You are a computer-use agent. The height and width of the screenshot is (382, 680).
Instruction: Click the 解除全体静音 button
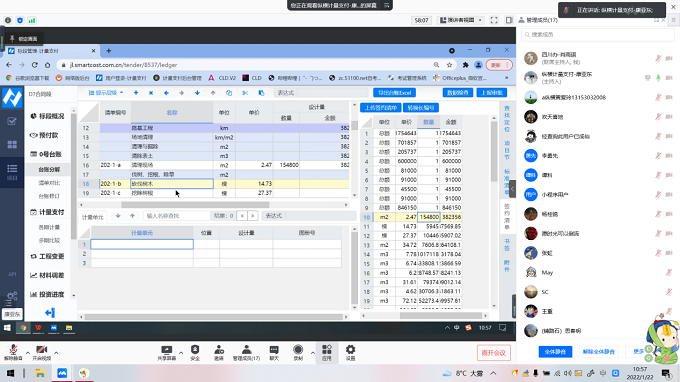598,352
